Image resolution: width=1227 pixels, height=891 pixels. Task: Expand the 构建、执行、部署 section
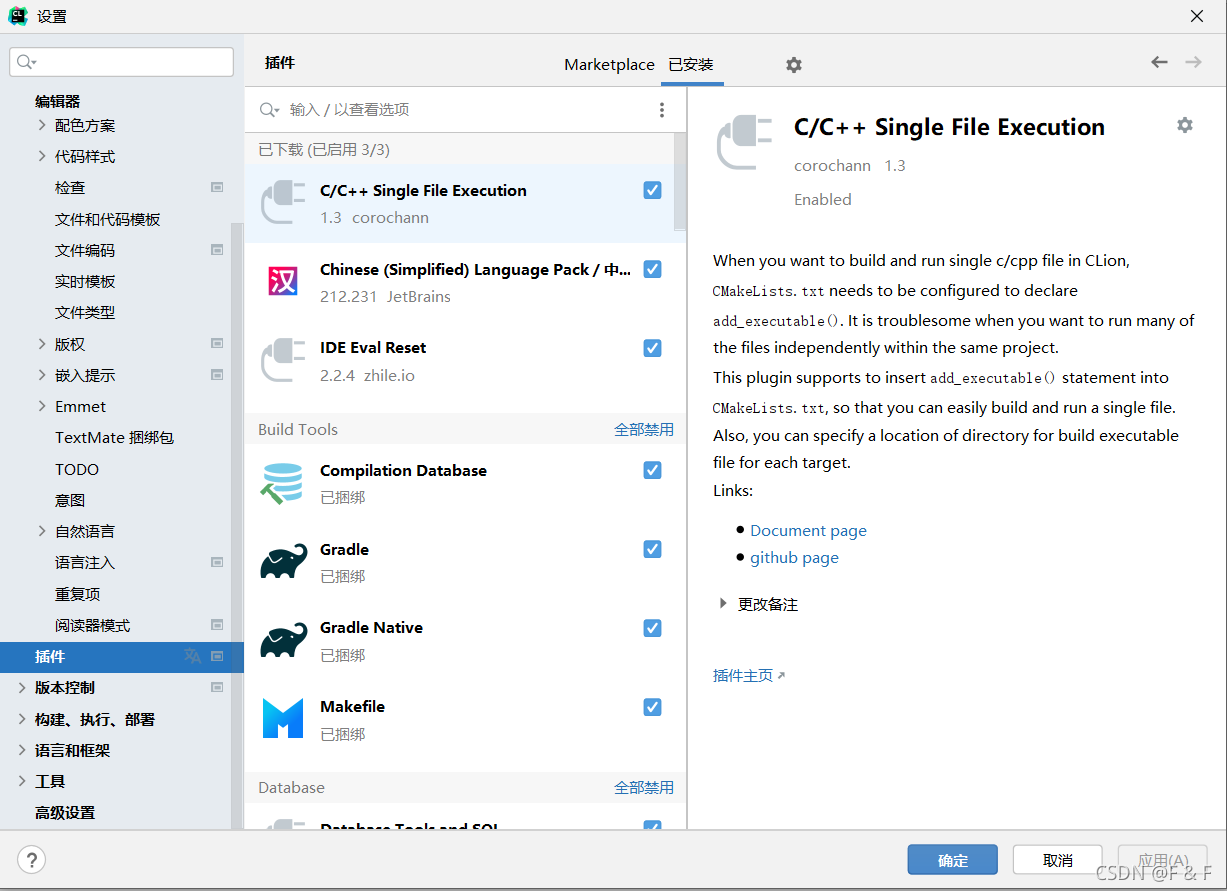click(22, 719)
